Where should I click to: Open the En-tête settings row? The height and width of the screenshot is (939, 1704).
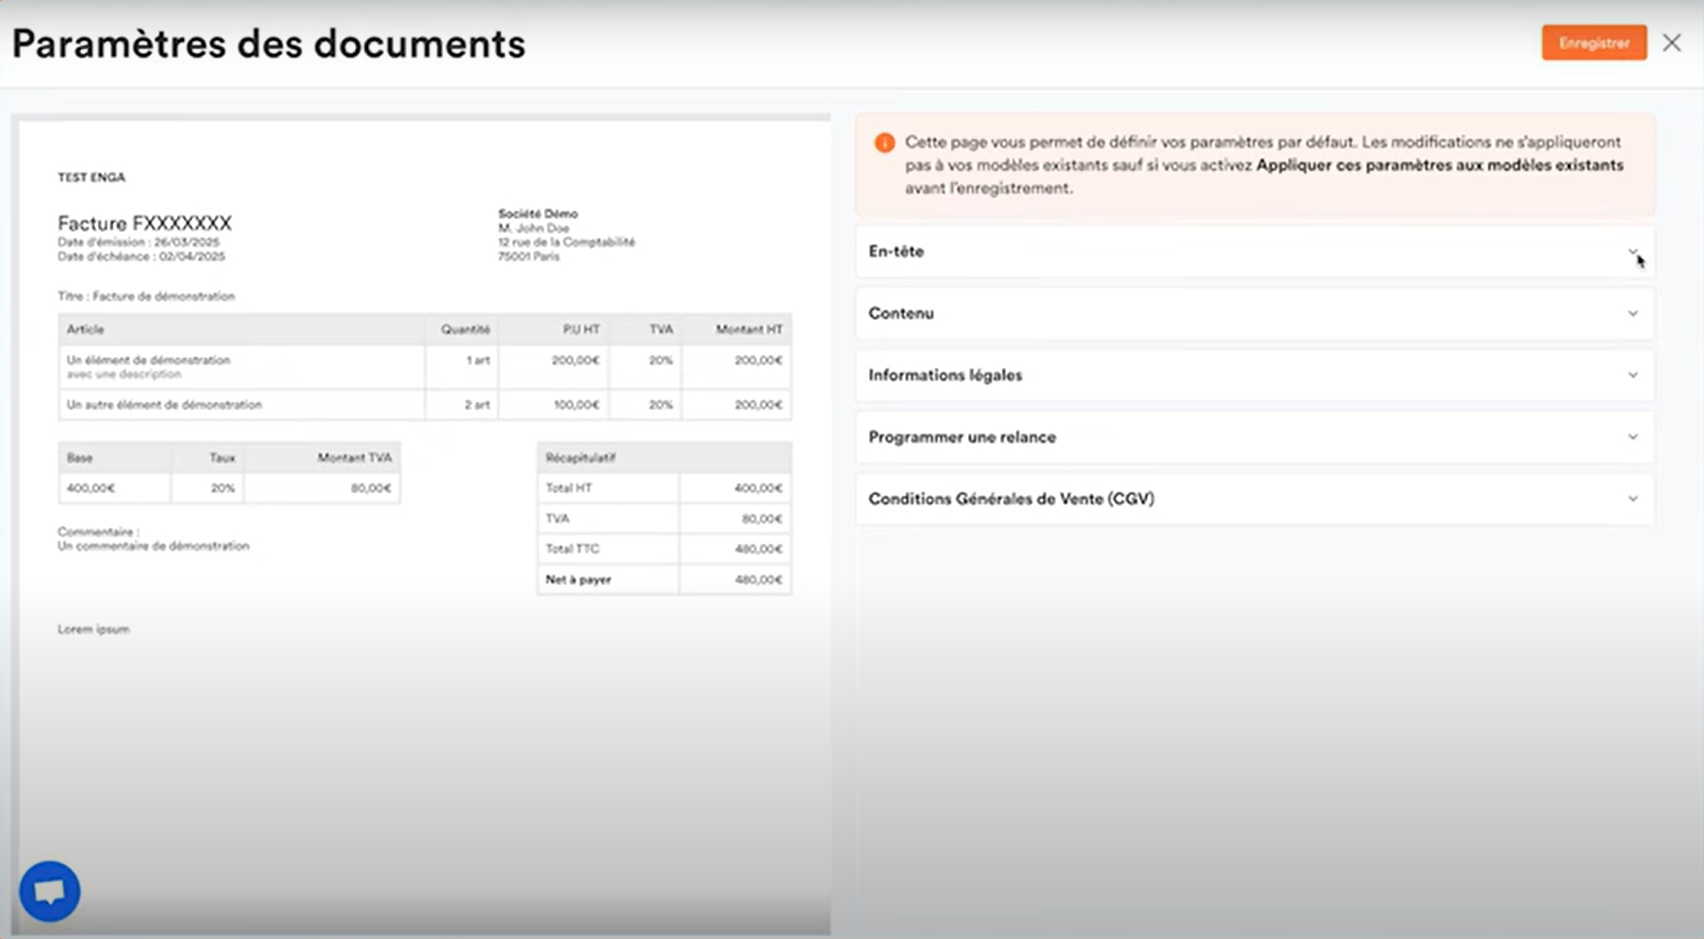tap(1254, 252)
